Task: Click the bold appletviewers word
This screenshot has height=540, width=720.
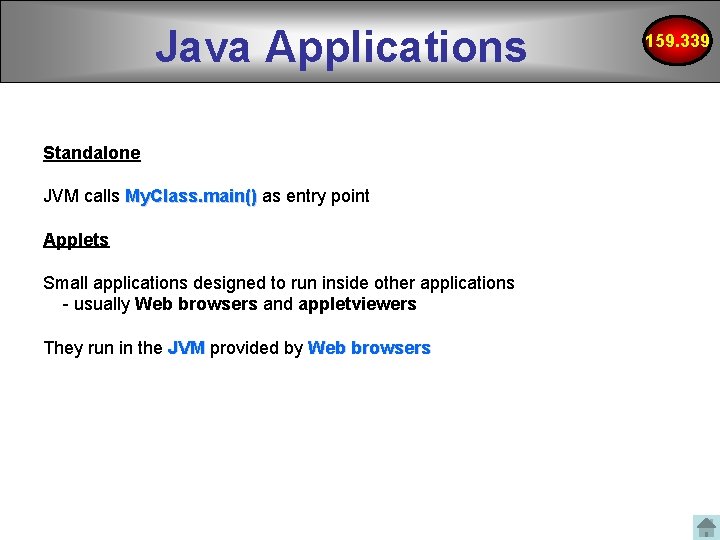Action: pos(357,304)
